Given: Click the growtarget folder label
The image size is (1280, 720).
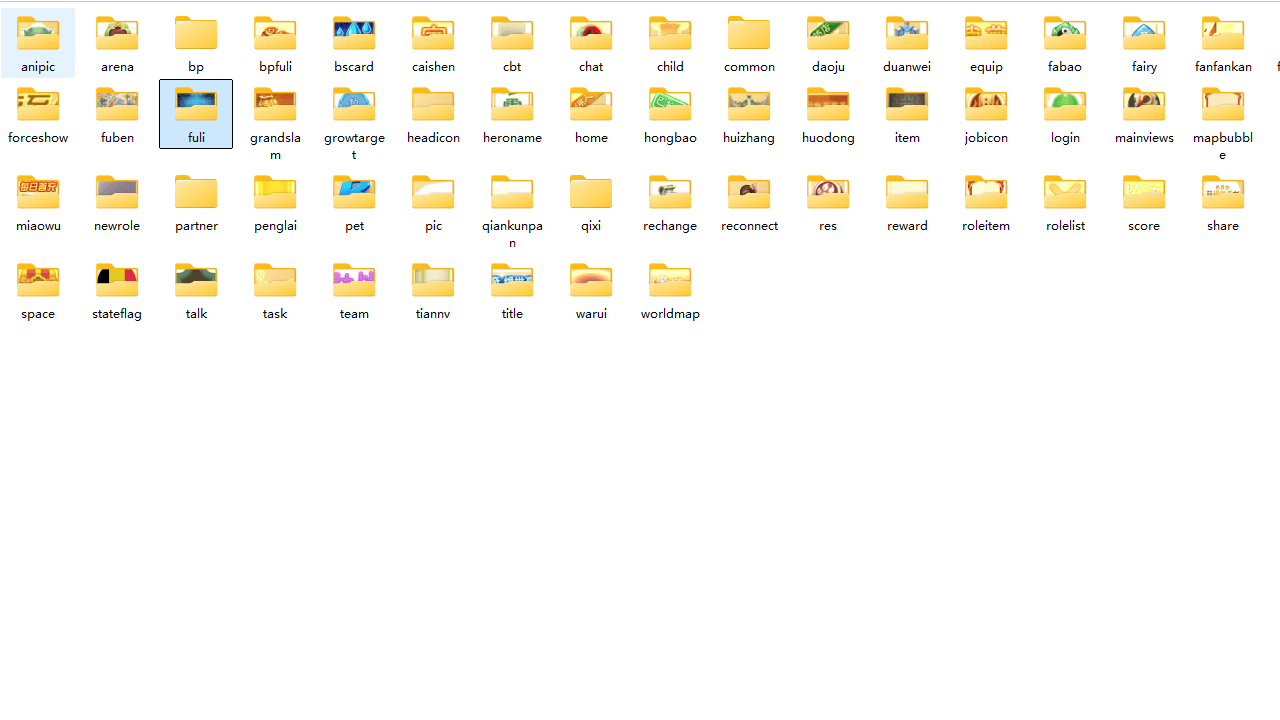Looking at the screenshot, I should coord(354,146).
